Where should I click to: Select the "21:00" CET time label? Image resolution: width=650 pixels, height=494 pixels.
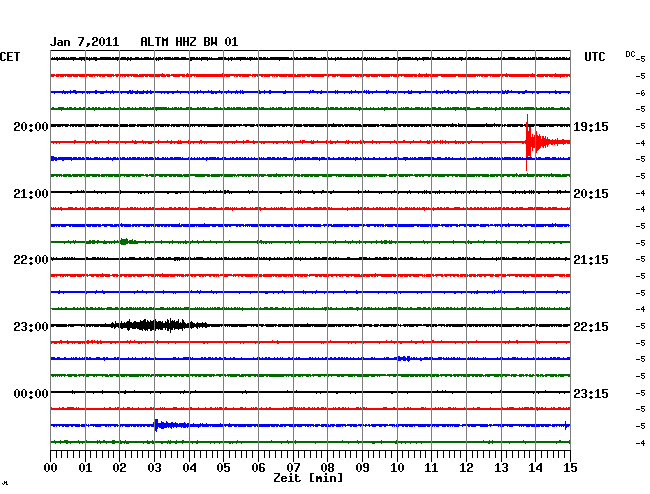click(31, 194)
